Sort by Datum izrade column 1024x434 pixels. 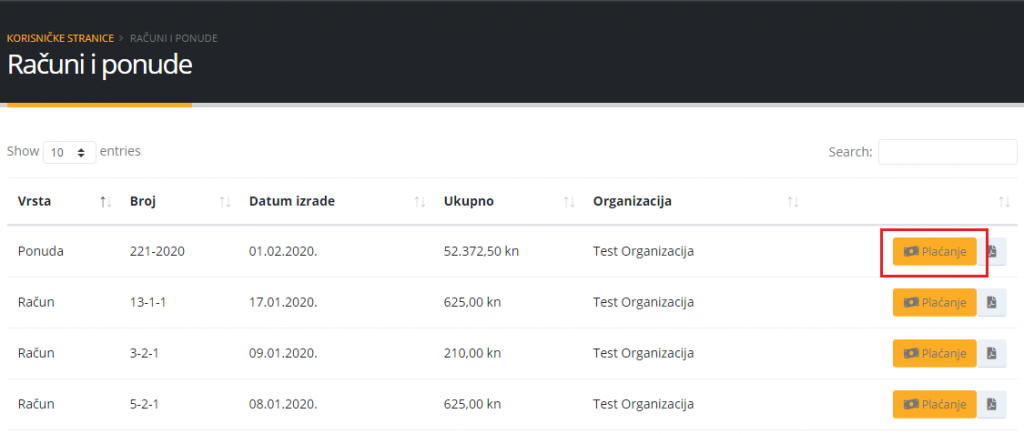[x=292, y=201]
